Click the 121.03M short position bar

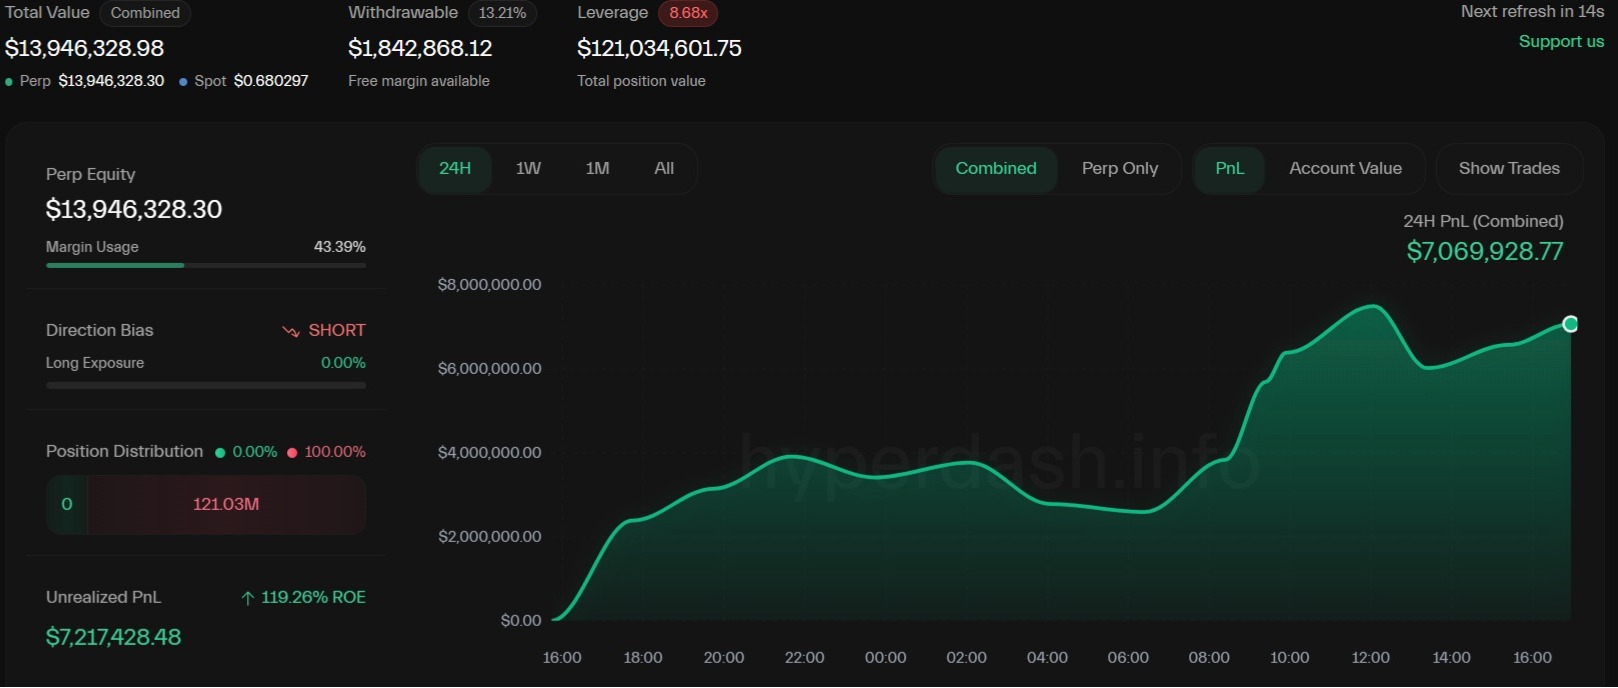(x=226, y=505)
